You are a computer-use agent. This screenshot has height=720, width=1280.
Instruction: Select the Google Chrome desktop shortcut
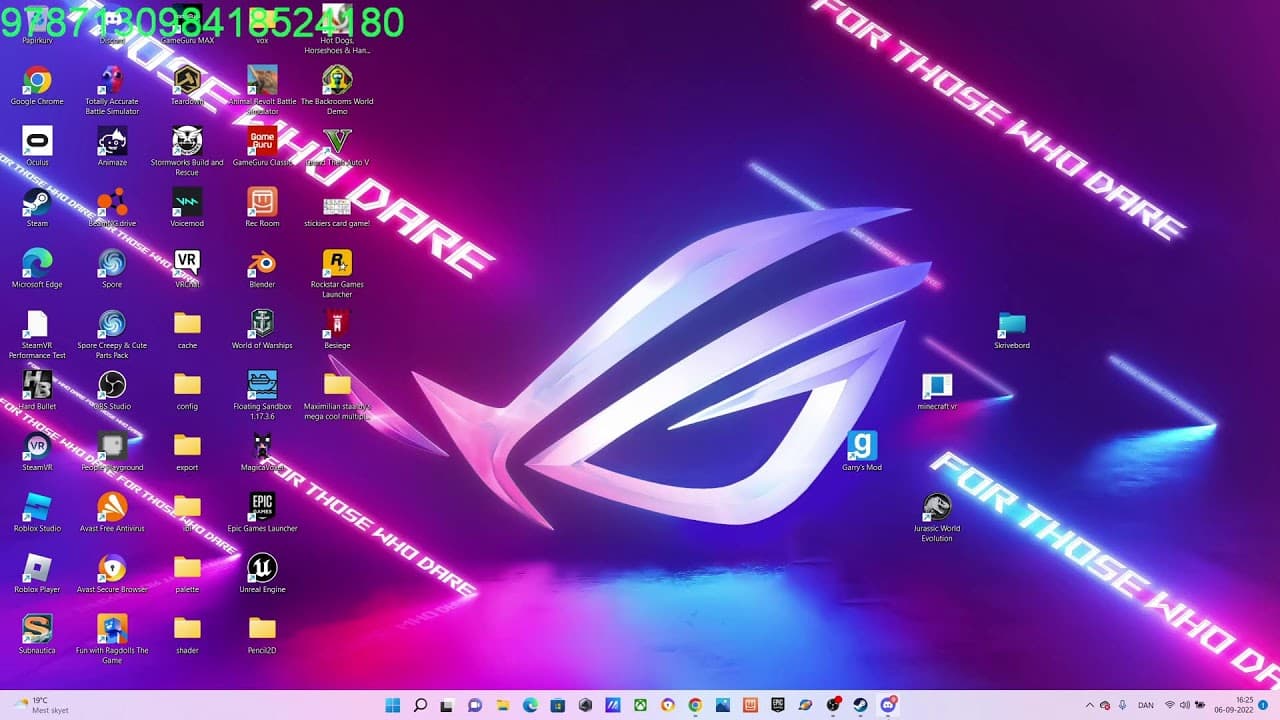pyautogui.click(x=37, y=86)
